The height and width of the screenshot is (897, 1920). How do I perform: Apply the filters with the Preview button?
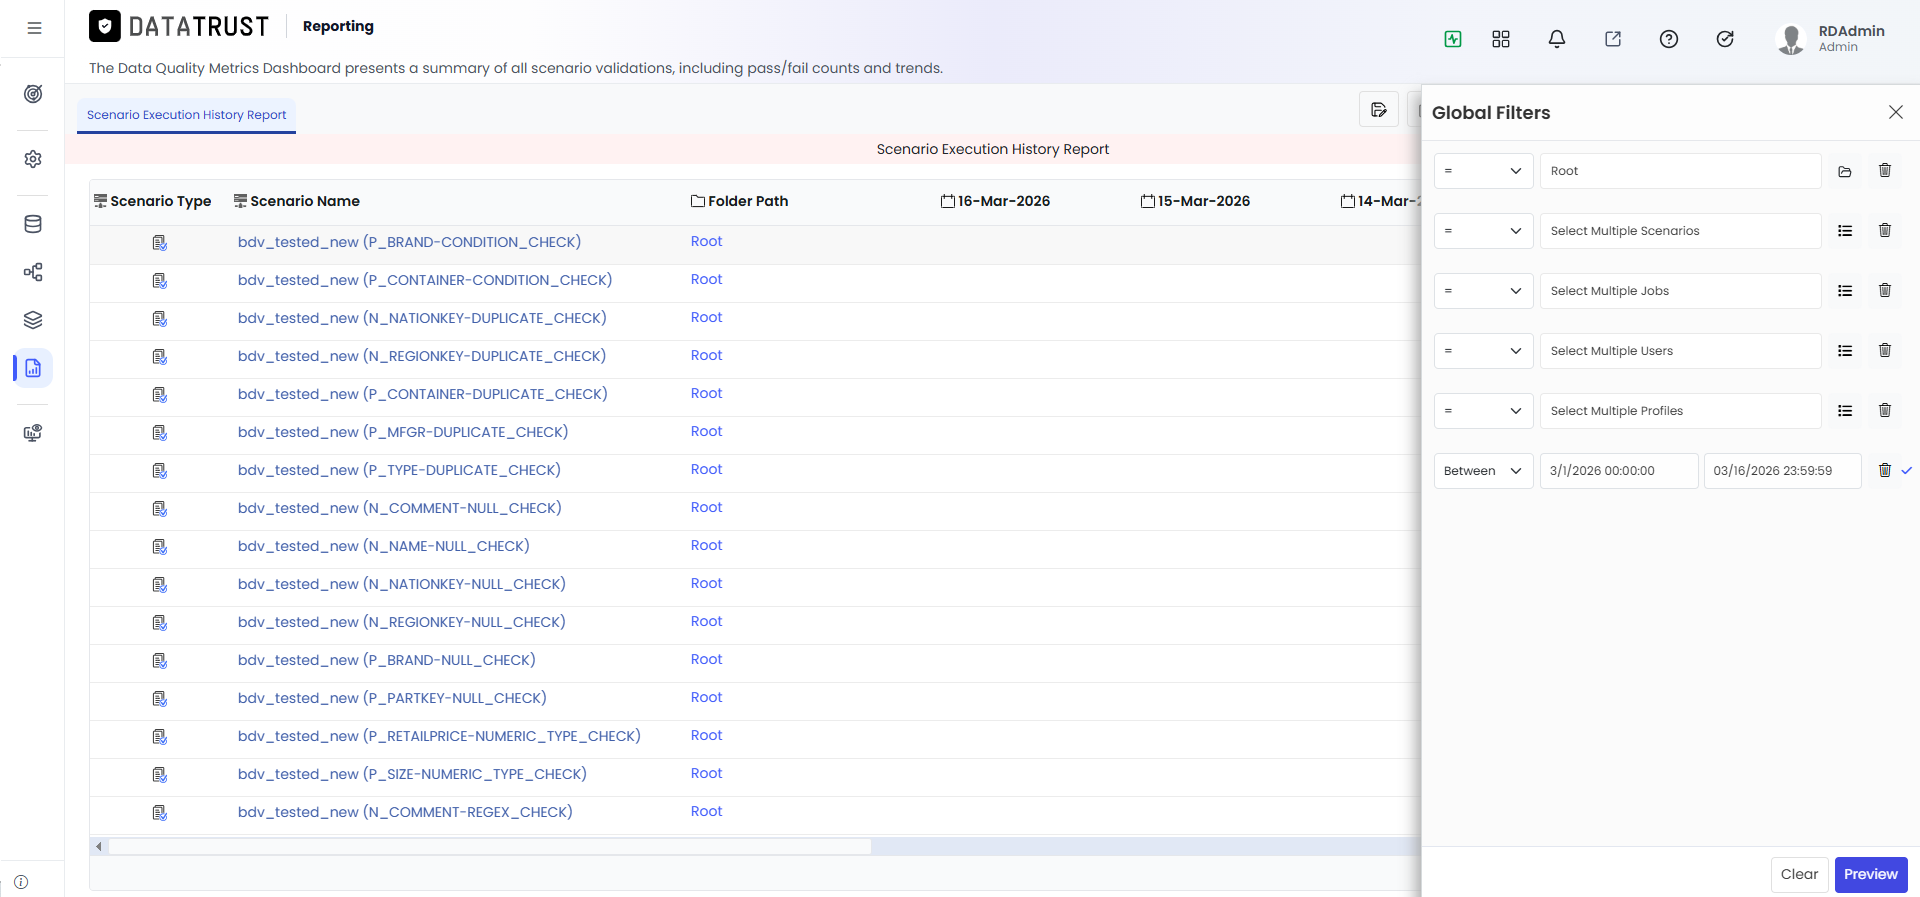point(1871,874)
